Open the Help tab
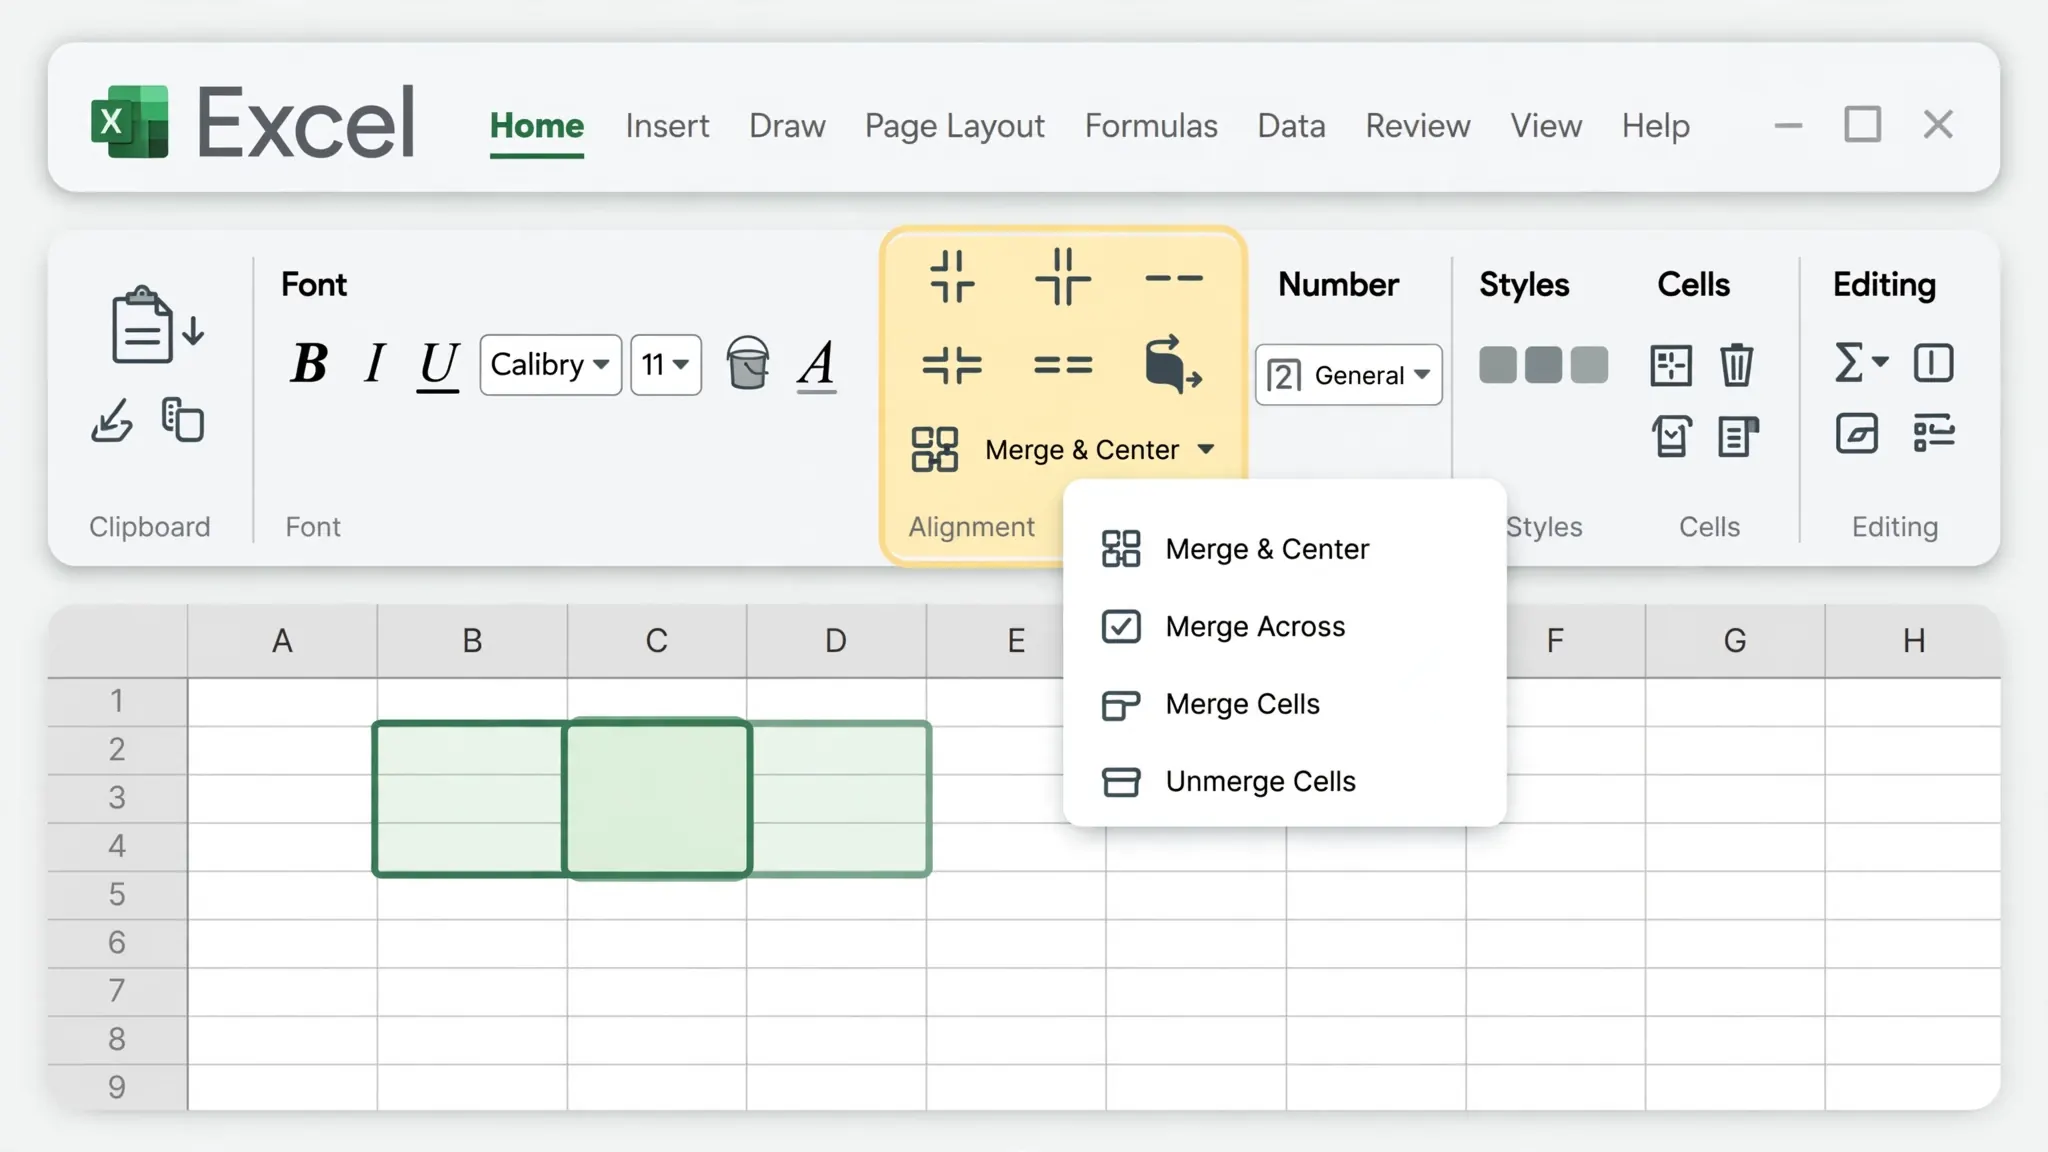Image resolution: width=2048 pixels, height=1152 pixels. [1656, 127]
